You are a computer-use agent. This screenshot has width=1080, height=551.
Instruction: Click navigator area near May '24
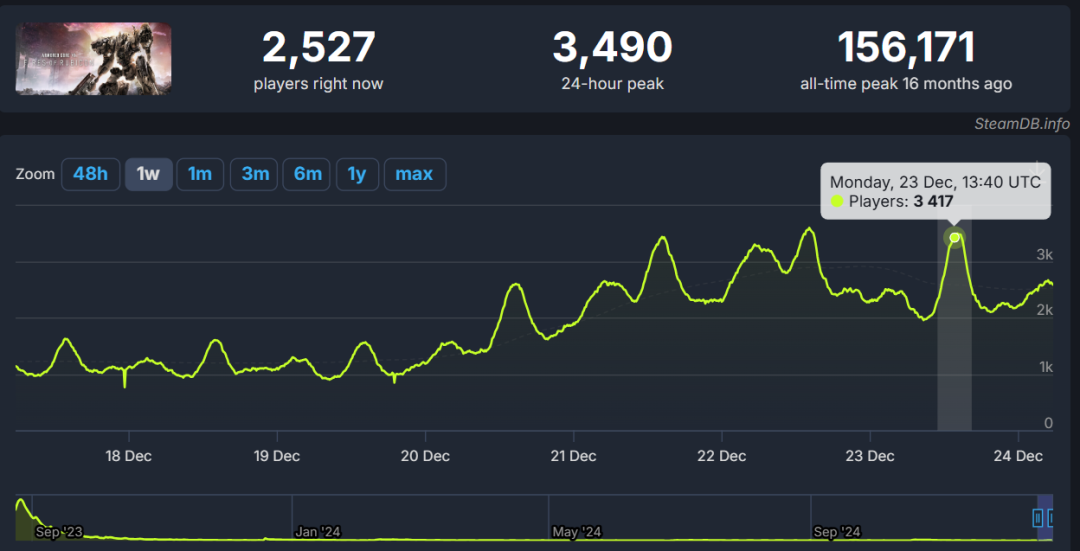[x=577, y=532]
